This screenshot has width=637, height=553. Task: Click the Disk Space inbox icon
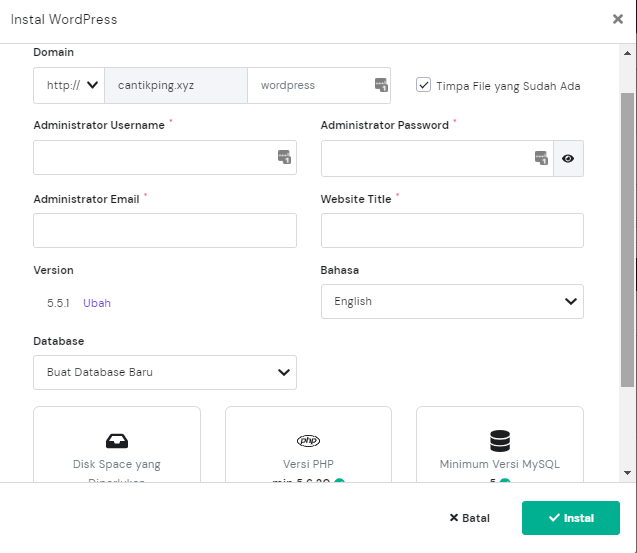tap(117, 441)
